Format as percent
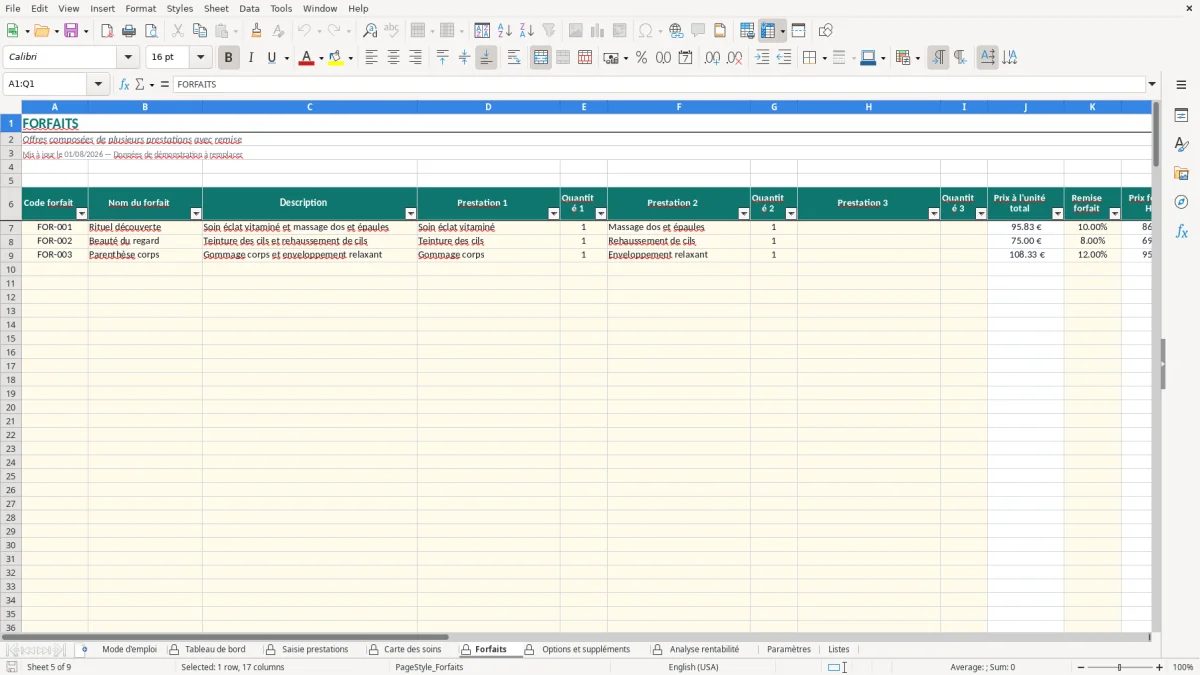1200x675 pixels. (x=641, y=58)
